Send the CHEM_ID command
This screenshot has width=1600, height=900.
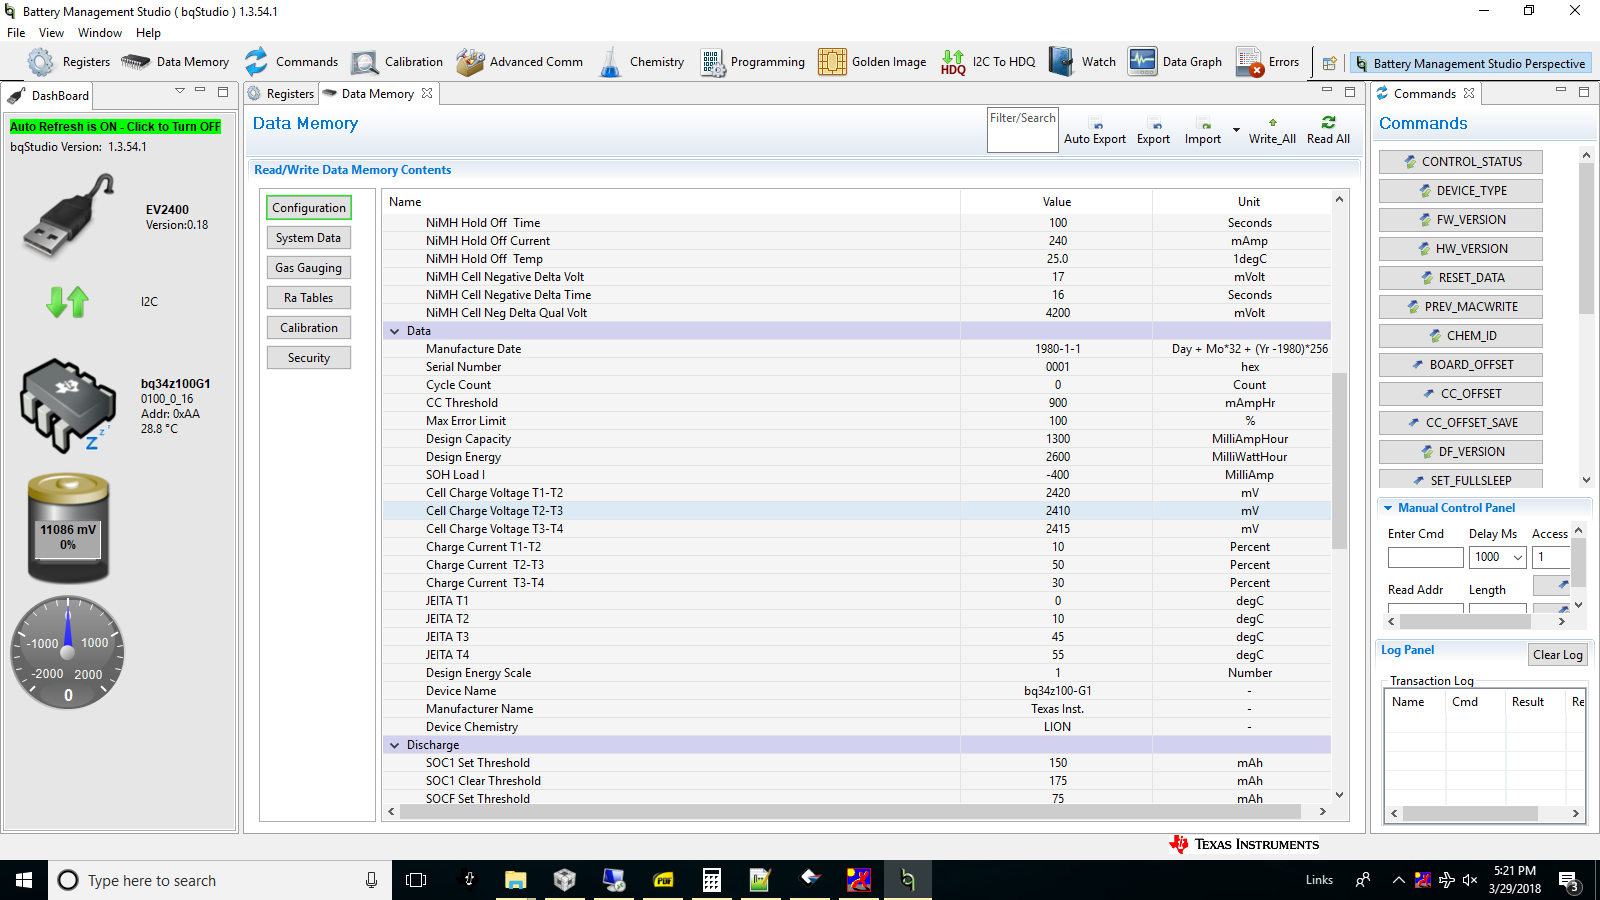(x=1461, y=336)
